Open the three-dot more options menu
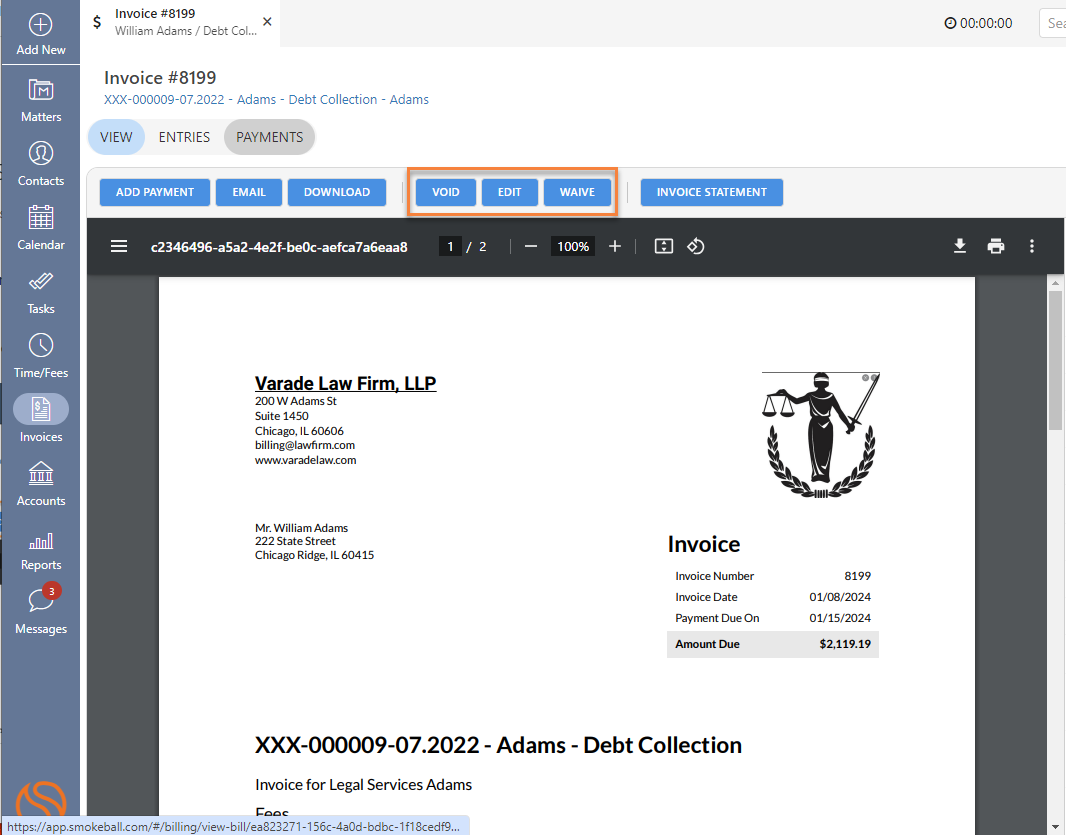 tap(1032, 246)
